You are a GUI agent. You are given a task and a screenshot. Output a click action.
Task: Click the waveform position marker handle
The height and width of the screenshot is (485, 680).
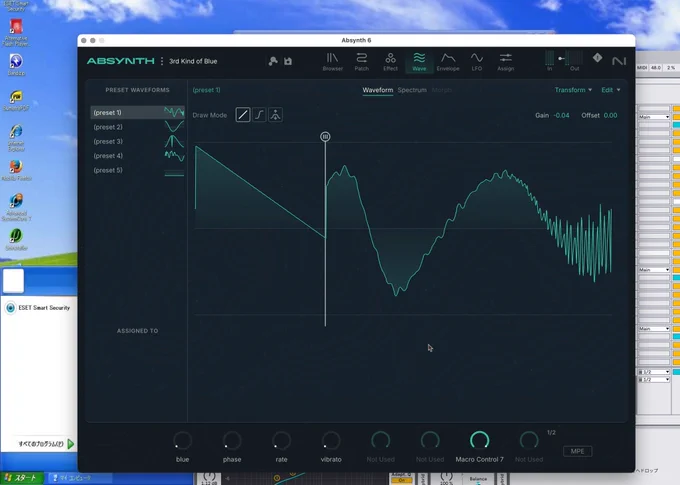coord(325,137)
